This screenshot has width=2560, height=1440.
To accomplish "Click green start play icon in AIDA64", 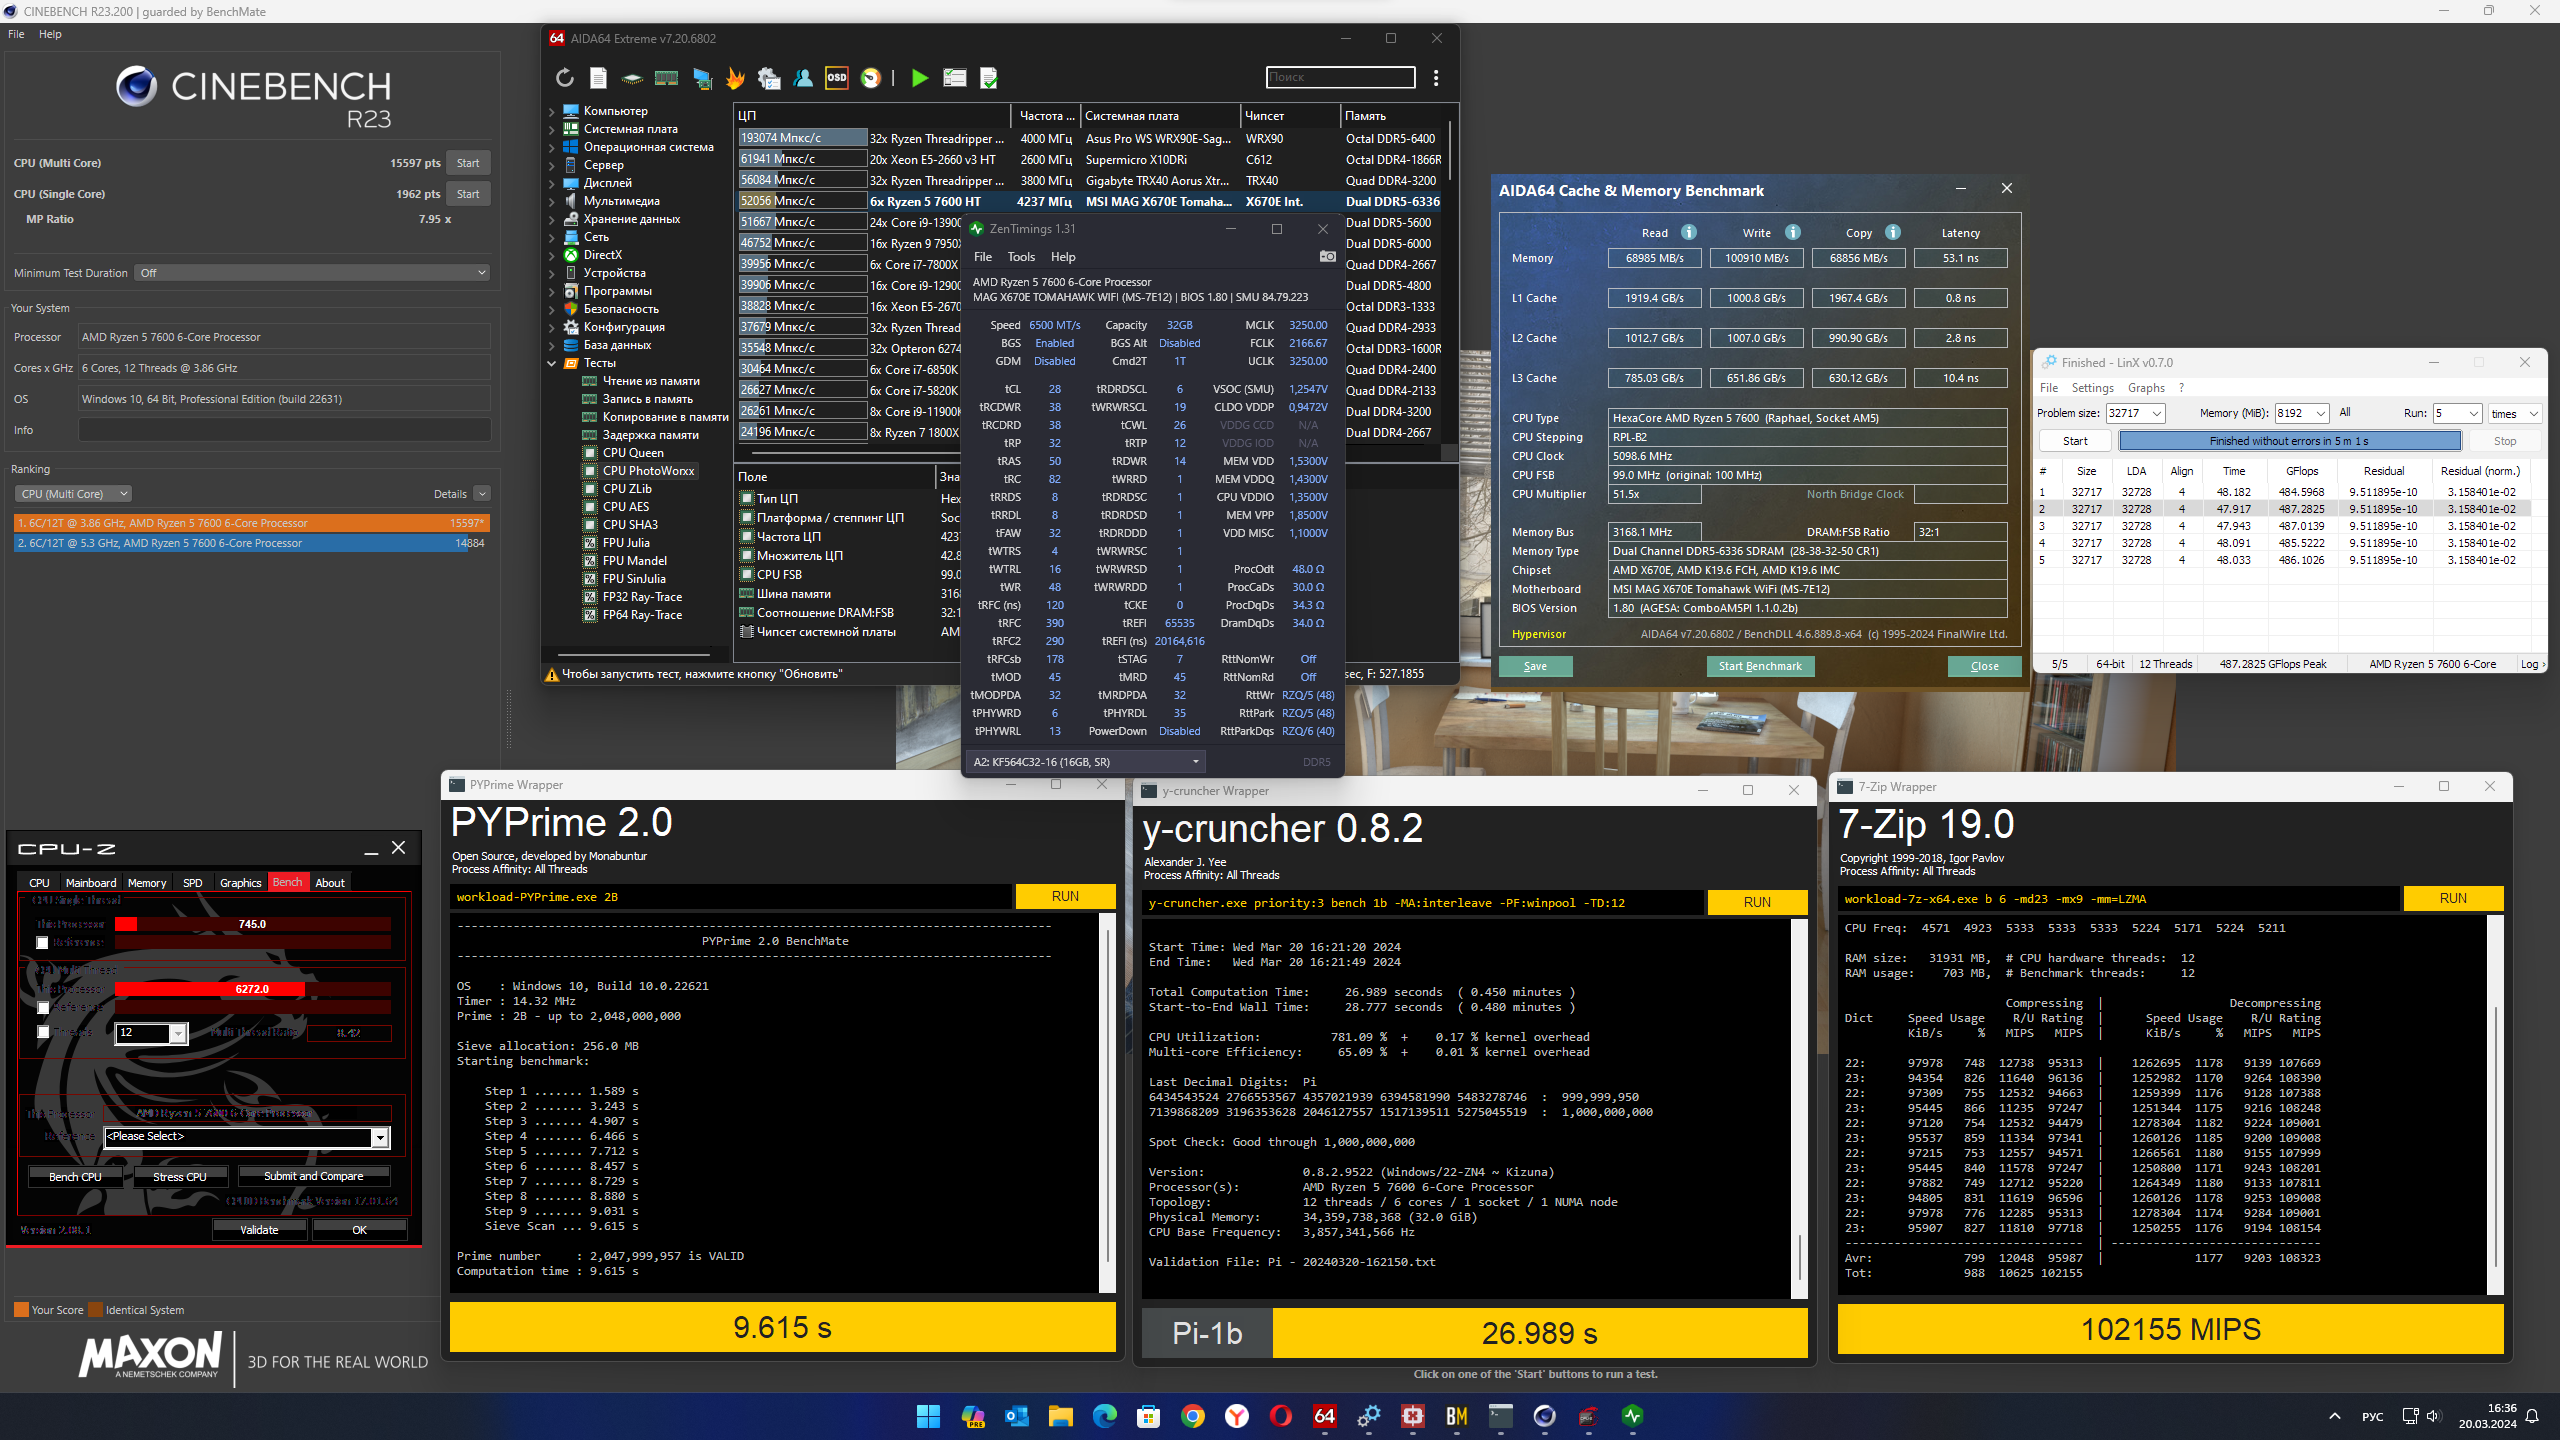I will pyautogui.click(x=920, y=78).
